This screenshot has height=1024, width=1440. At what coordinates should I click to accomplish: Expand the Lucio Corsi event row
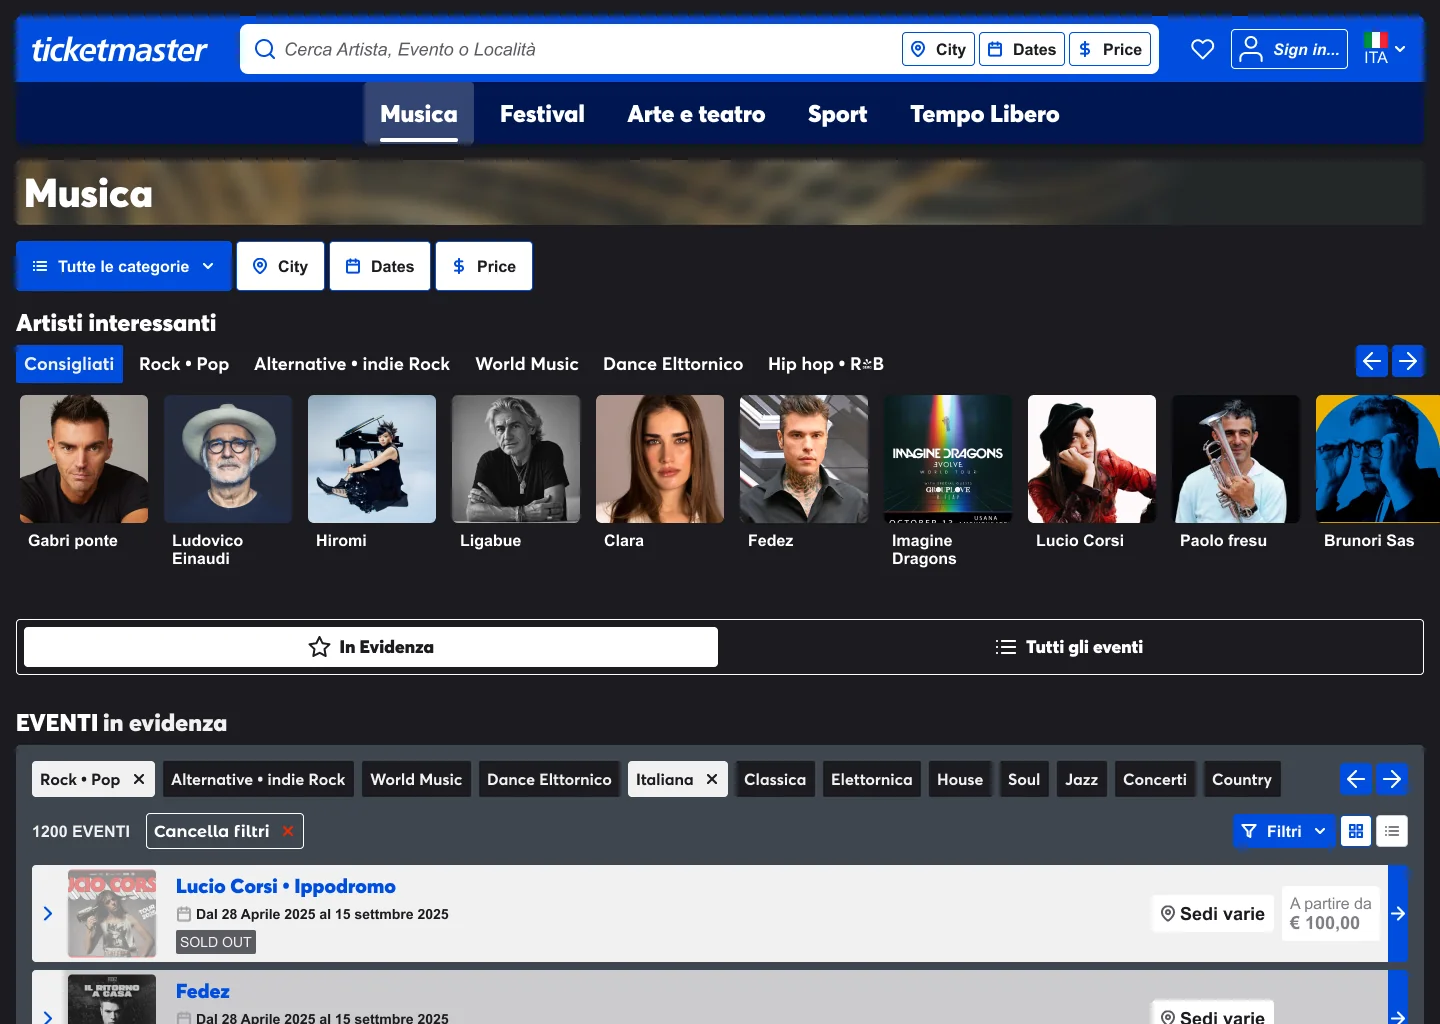point(48,913)
